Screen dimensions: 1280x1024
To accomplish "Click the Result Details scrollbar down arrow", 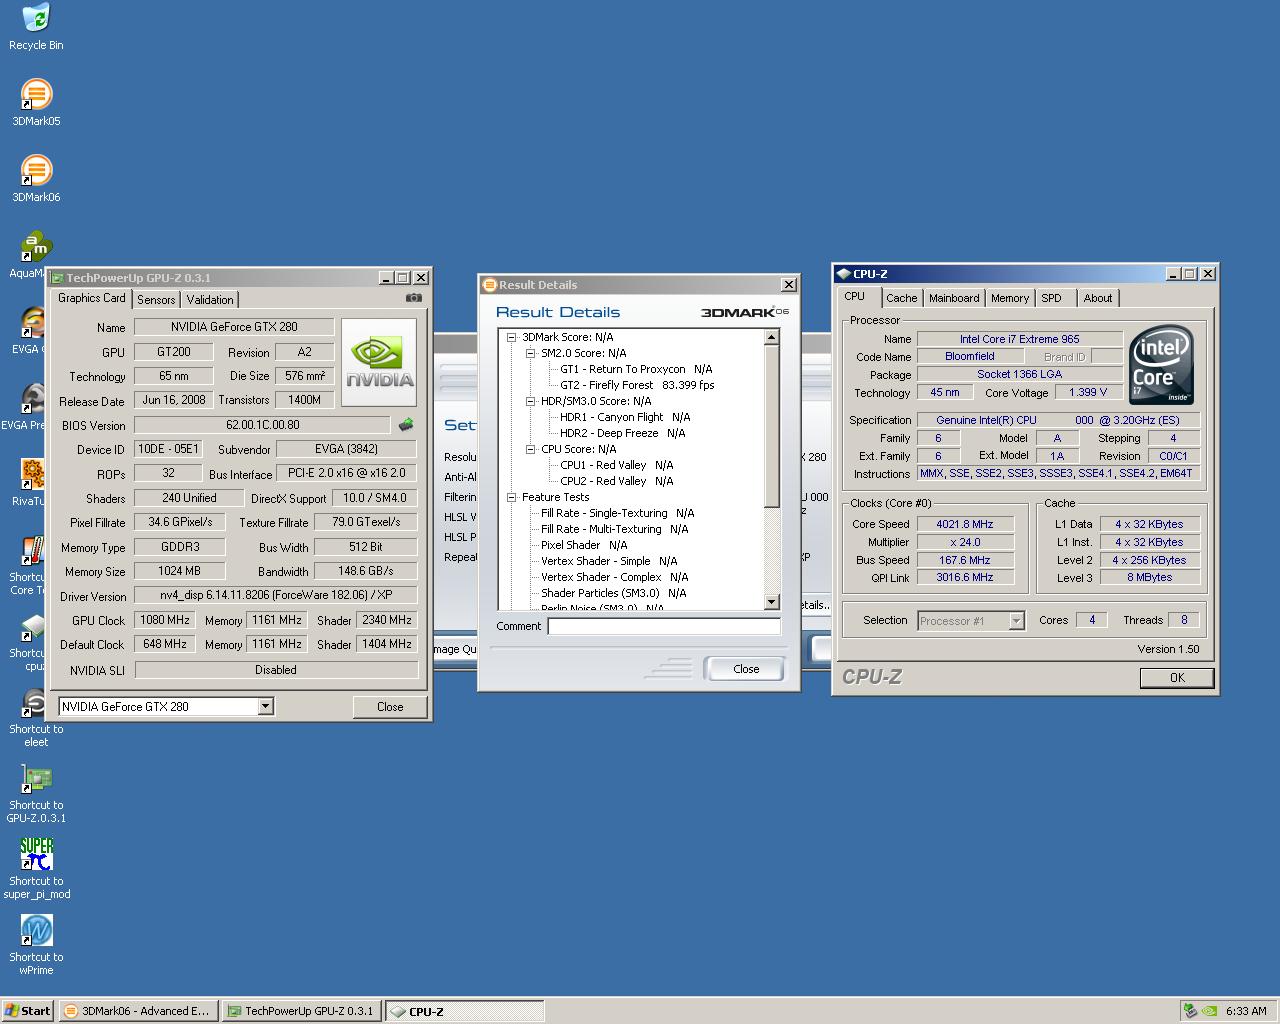I will point(771,602).
